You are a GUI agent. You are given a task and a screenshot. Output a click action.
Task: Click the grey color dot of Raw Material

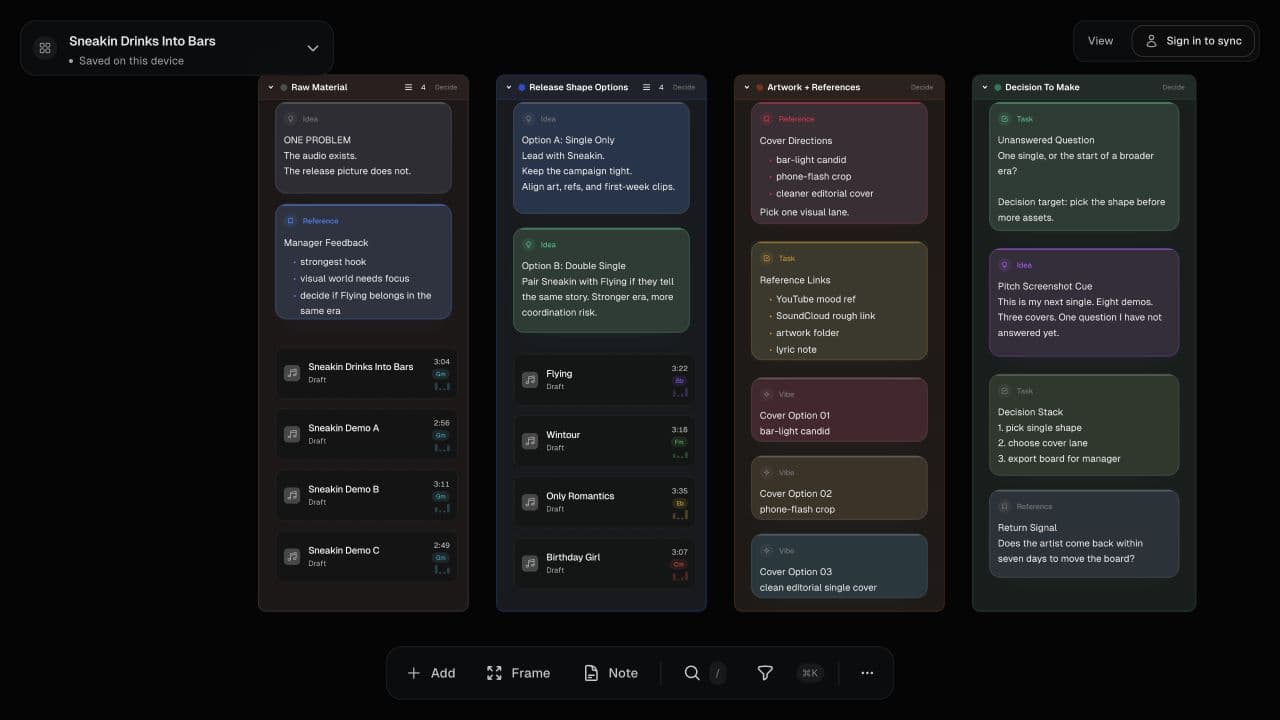click(x=284, y=87)
